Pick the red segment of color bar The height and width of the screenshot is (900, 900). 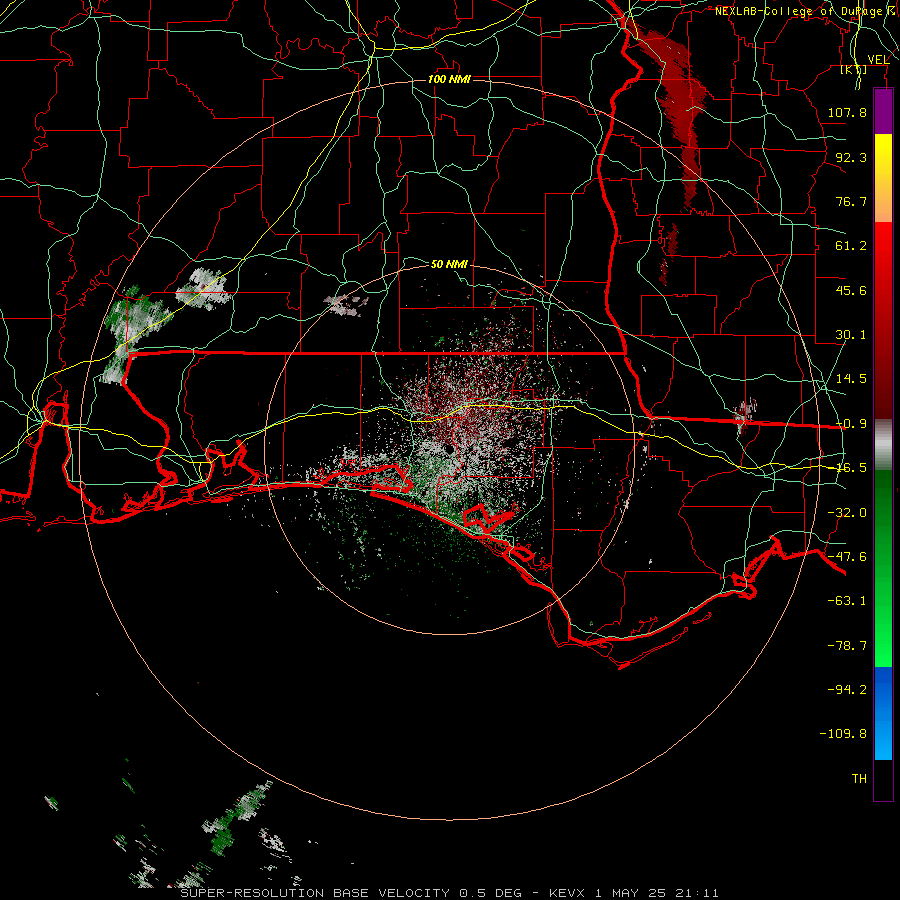pos(883,320)
